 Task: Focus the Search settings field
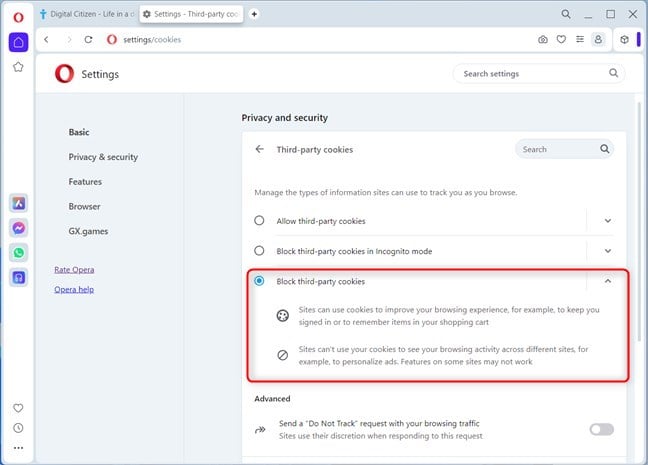(x=538, y=74)
